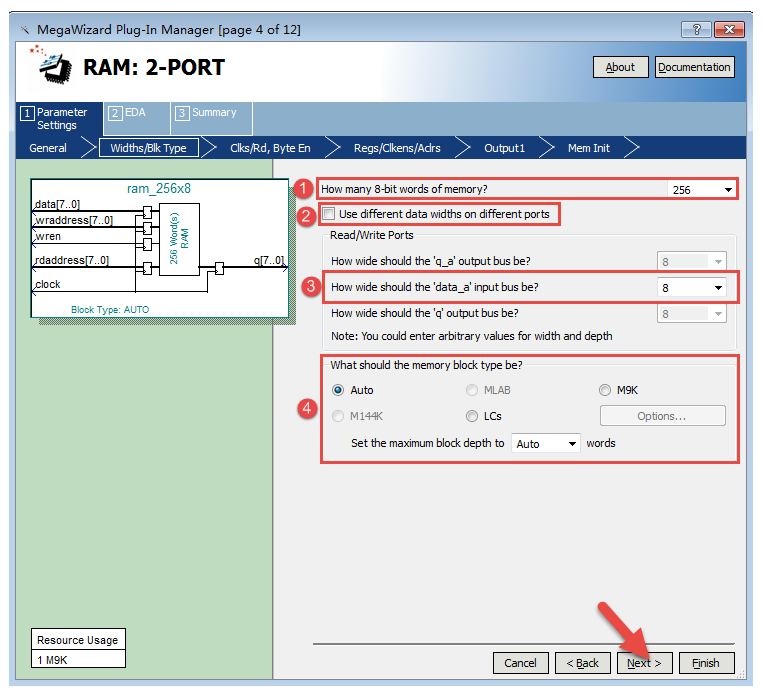Open the 'q_a' output bus width dropdown
The image size is (764, 695).
point(691,261)
